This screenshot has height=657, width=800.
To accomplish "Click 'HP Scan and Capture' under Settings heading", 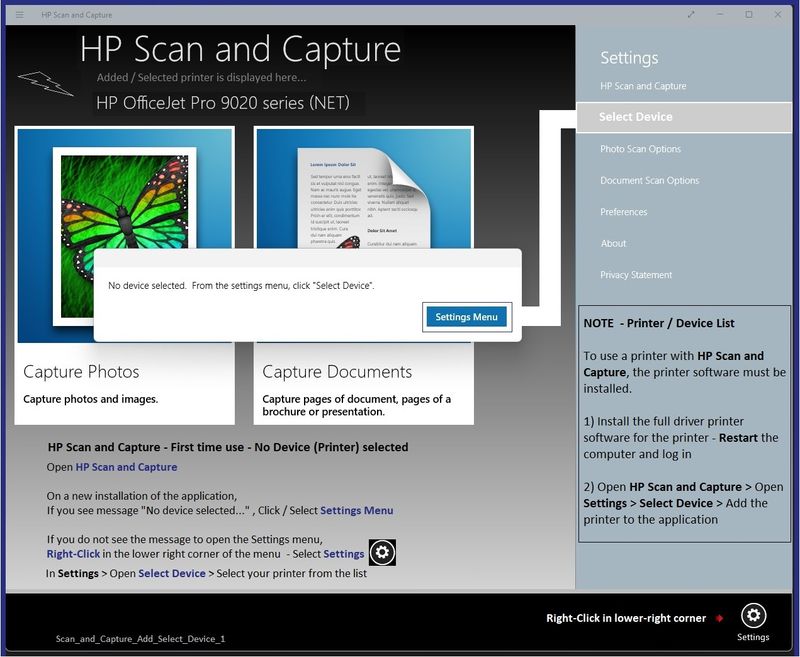I will (643, 86).
